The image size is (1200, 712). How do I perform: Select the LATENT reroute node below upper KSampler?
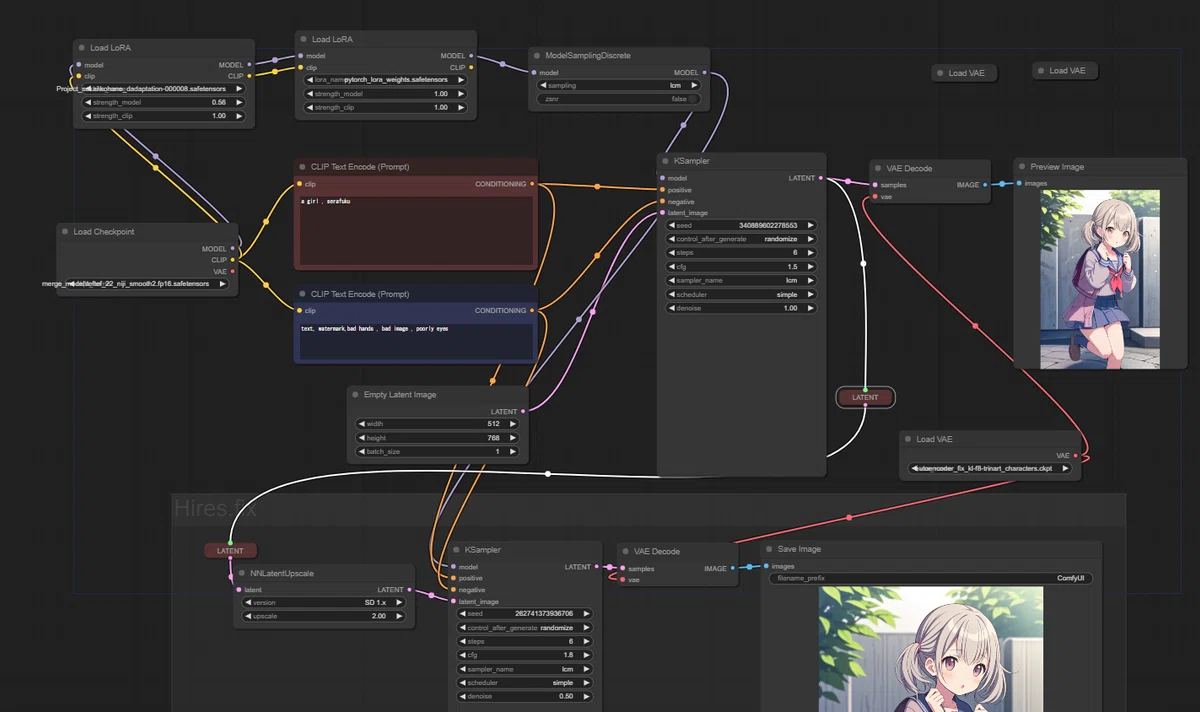click(866, 398)
